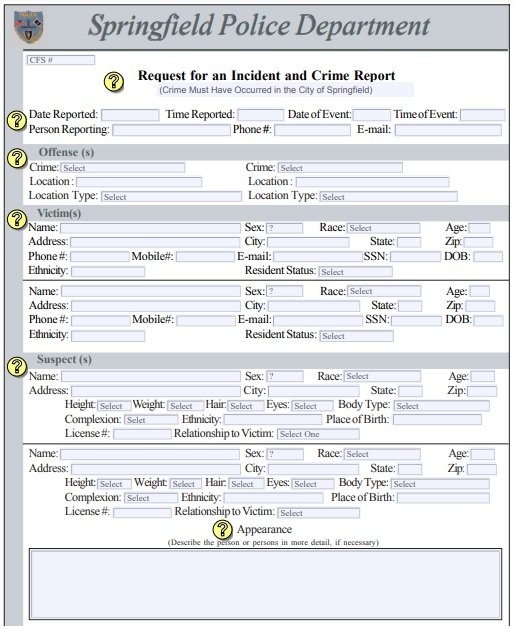Image resolution: width=515 pixels, height=629 pixels.
Task: Click the Person Reporting text field
Action: click(x=171, y=130)
